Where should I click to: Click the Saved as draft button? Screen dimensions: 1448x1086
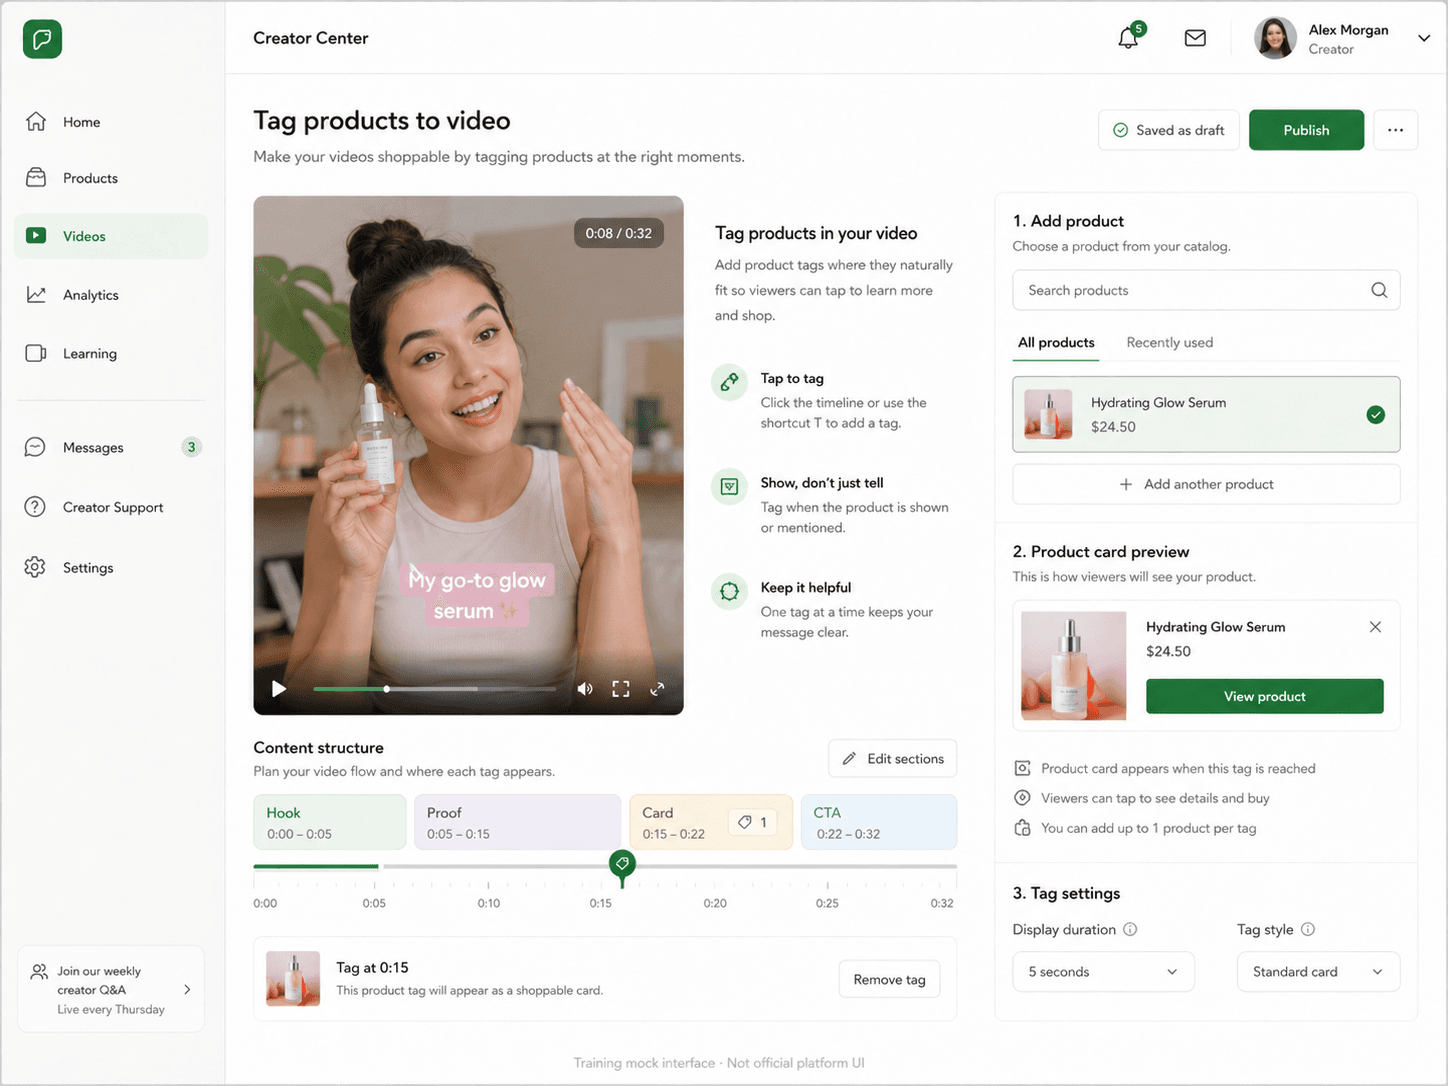1169,130
